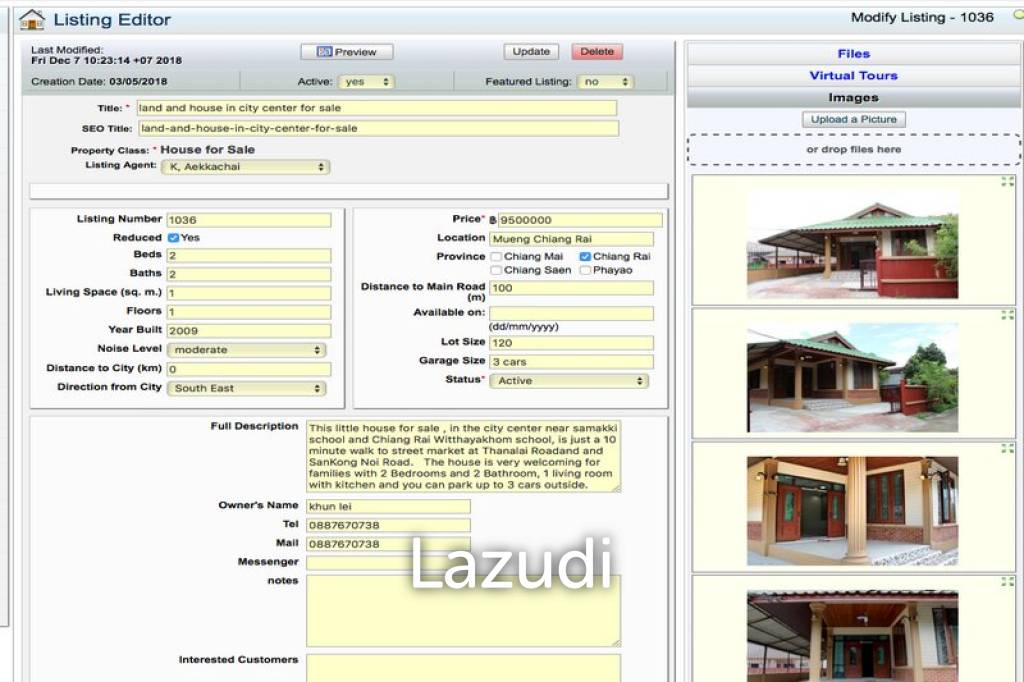Click the Baths field
This screenshot has width=1024, height=682.
[249, 274]
